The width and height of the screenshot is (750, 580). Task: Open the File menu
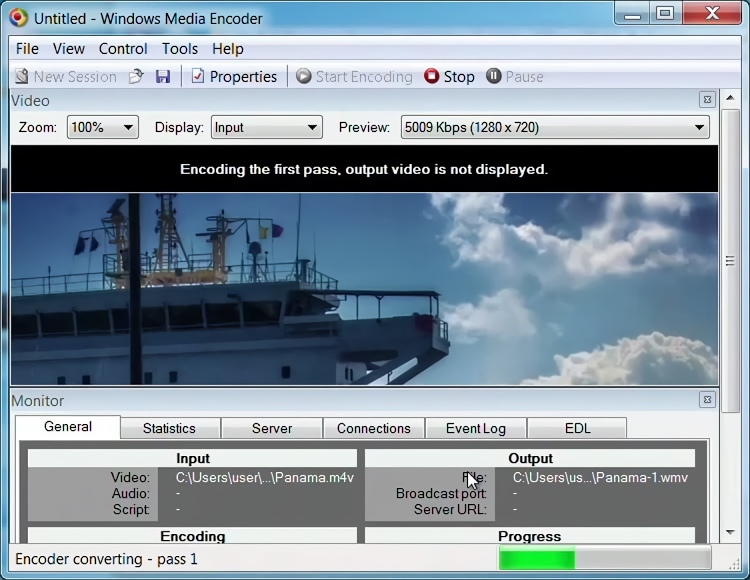27,49
